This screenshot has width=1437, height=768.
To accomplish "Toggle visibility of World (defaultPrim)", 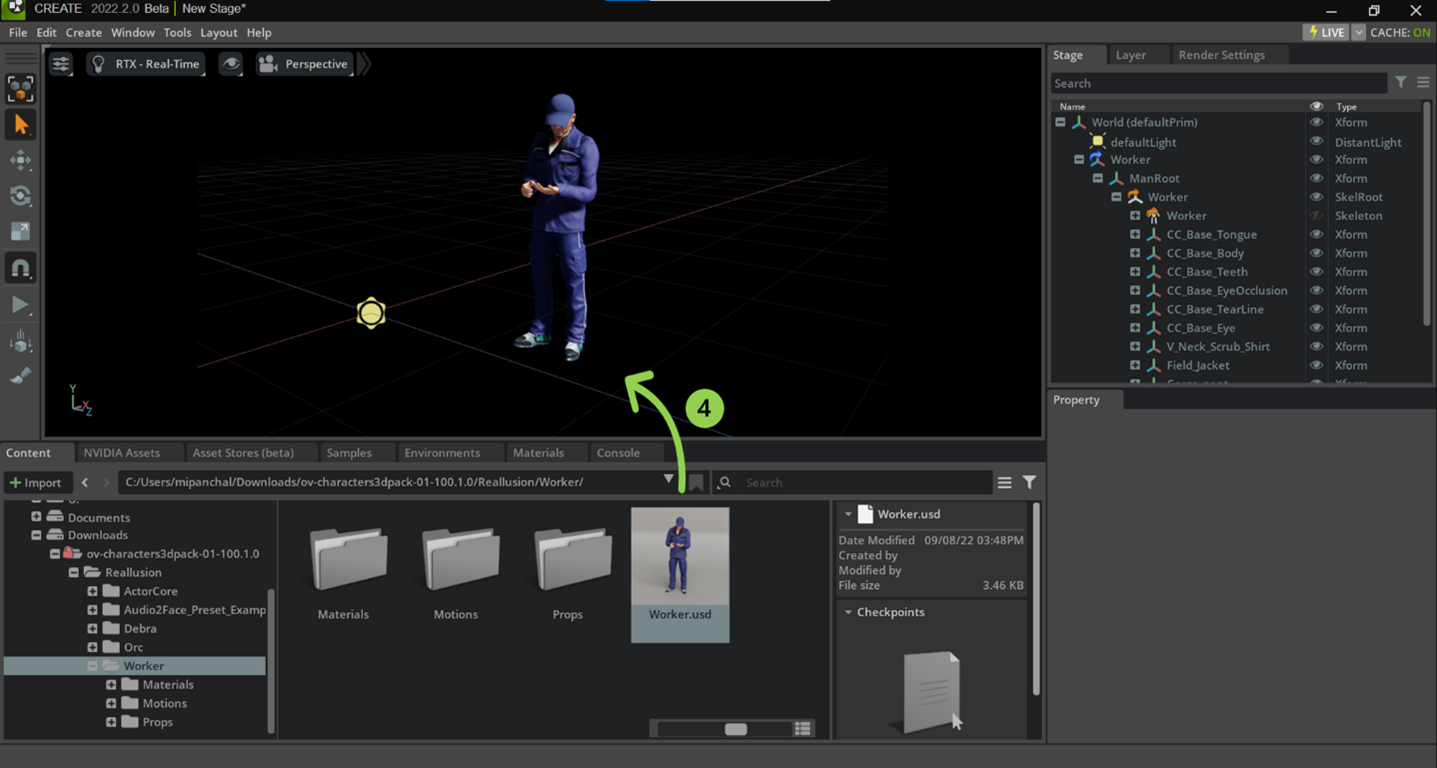I will [1316, 122].
